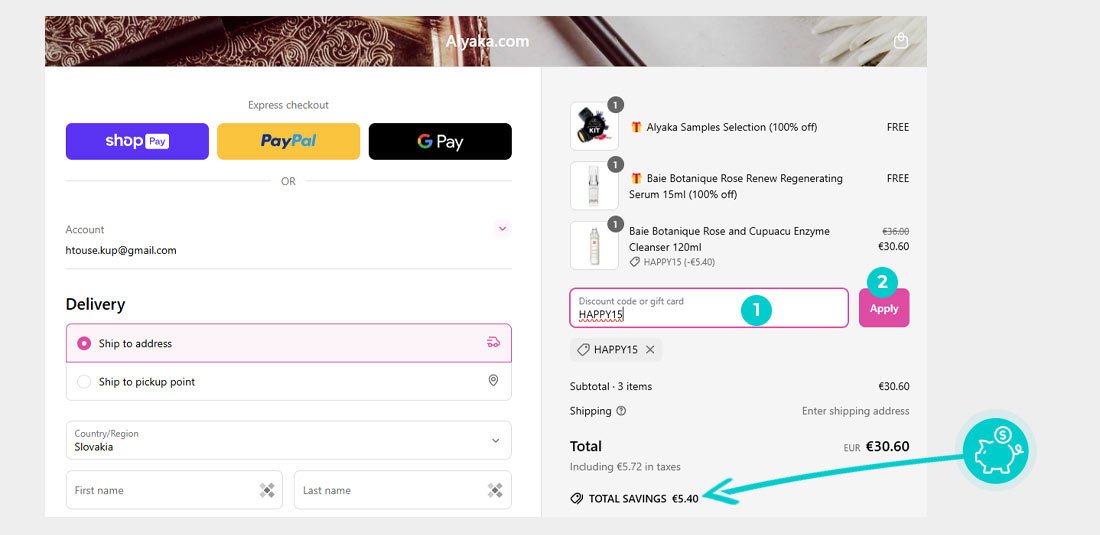This screenshot has height=535, width=1100.
Task: Click the Enzyme Cleanser product thumbnail
Action: [593, 246]
